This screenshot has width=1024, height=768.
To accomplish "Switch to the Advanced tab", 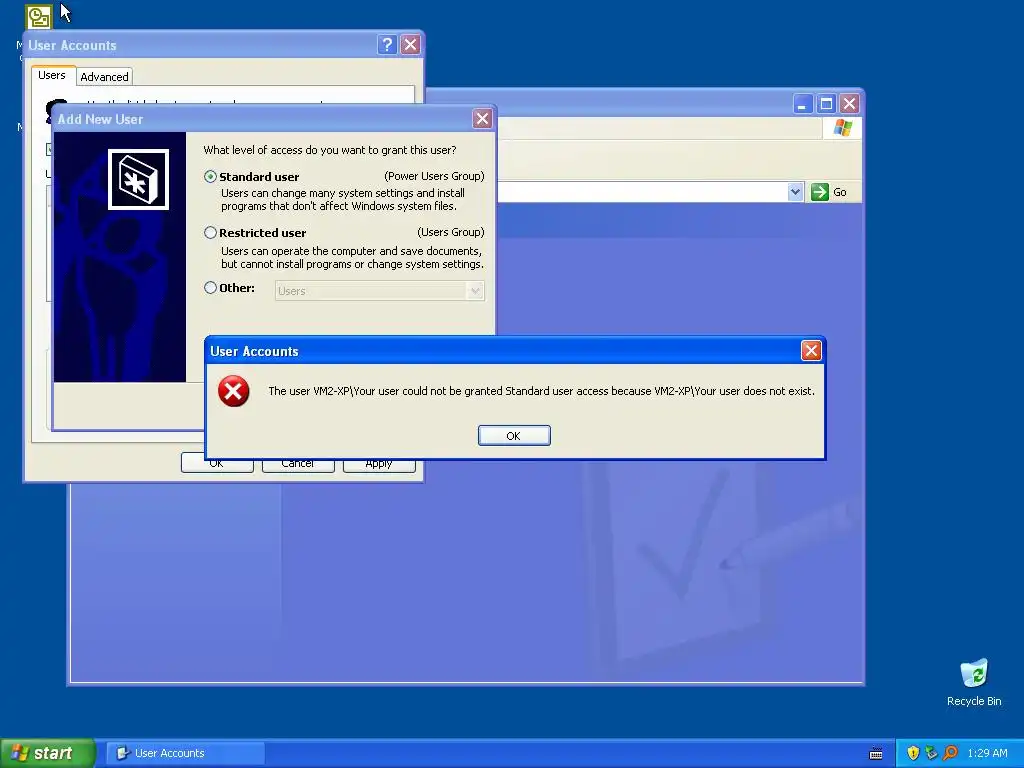I will pyautogui.click(x=104, y=76).
